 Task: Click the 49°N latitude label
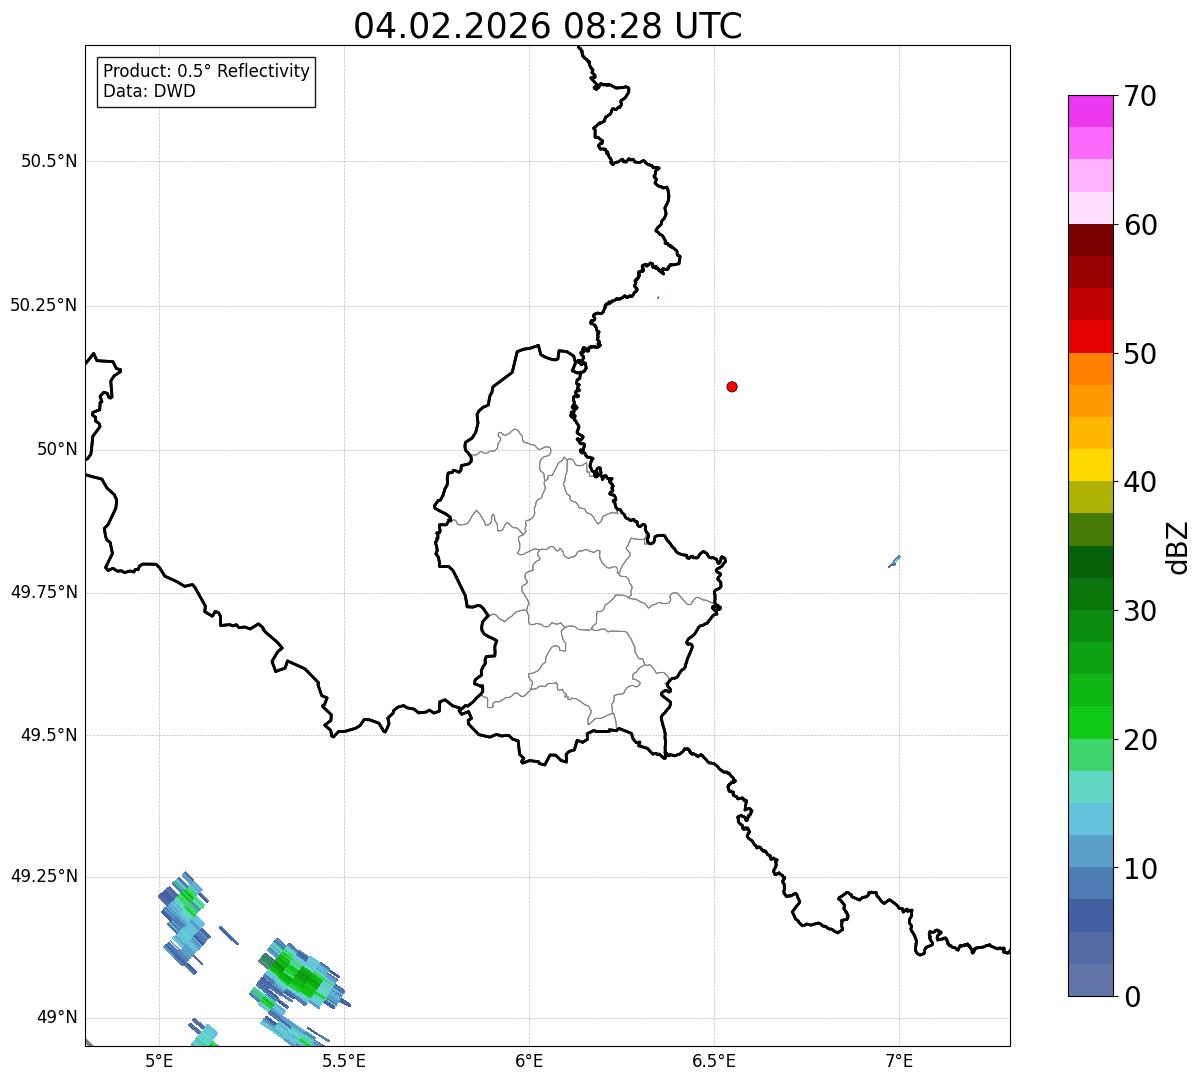57,1018
